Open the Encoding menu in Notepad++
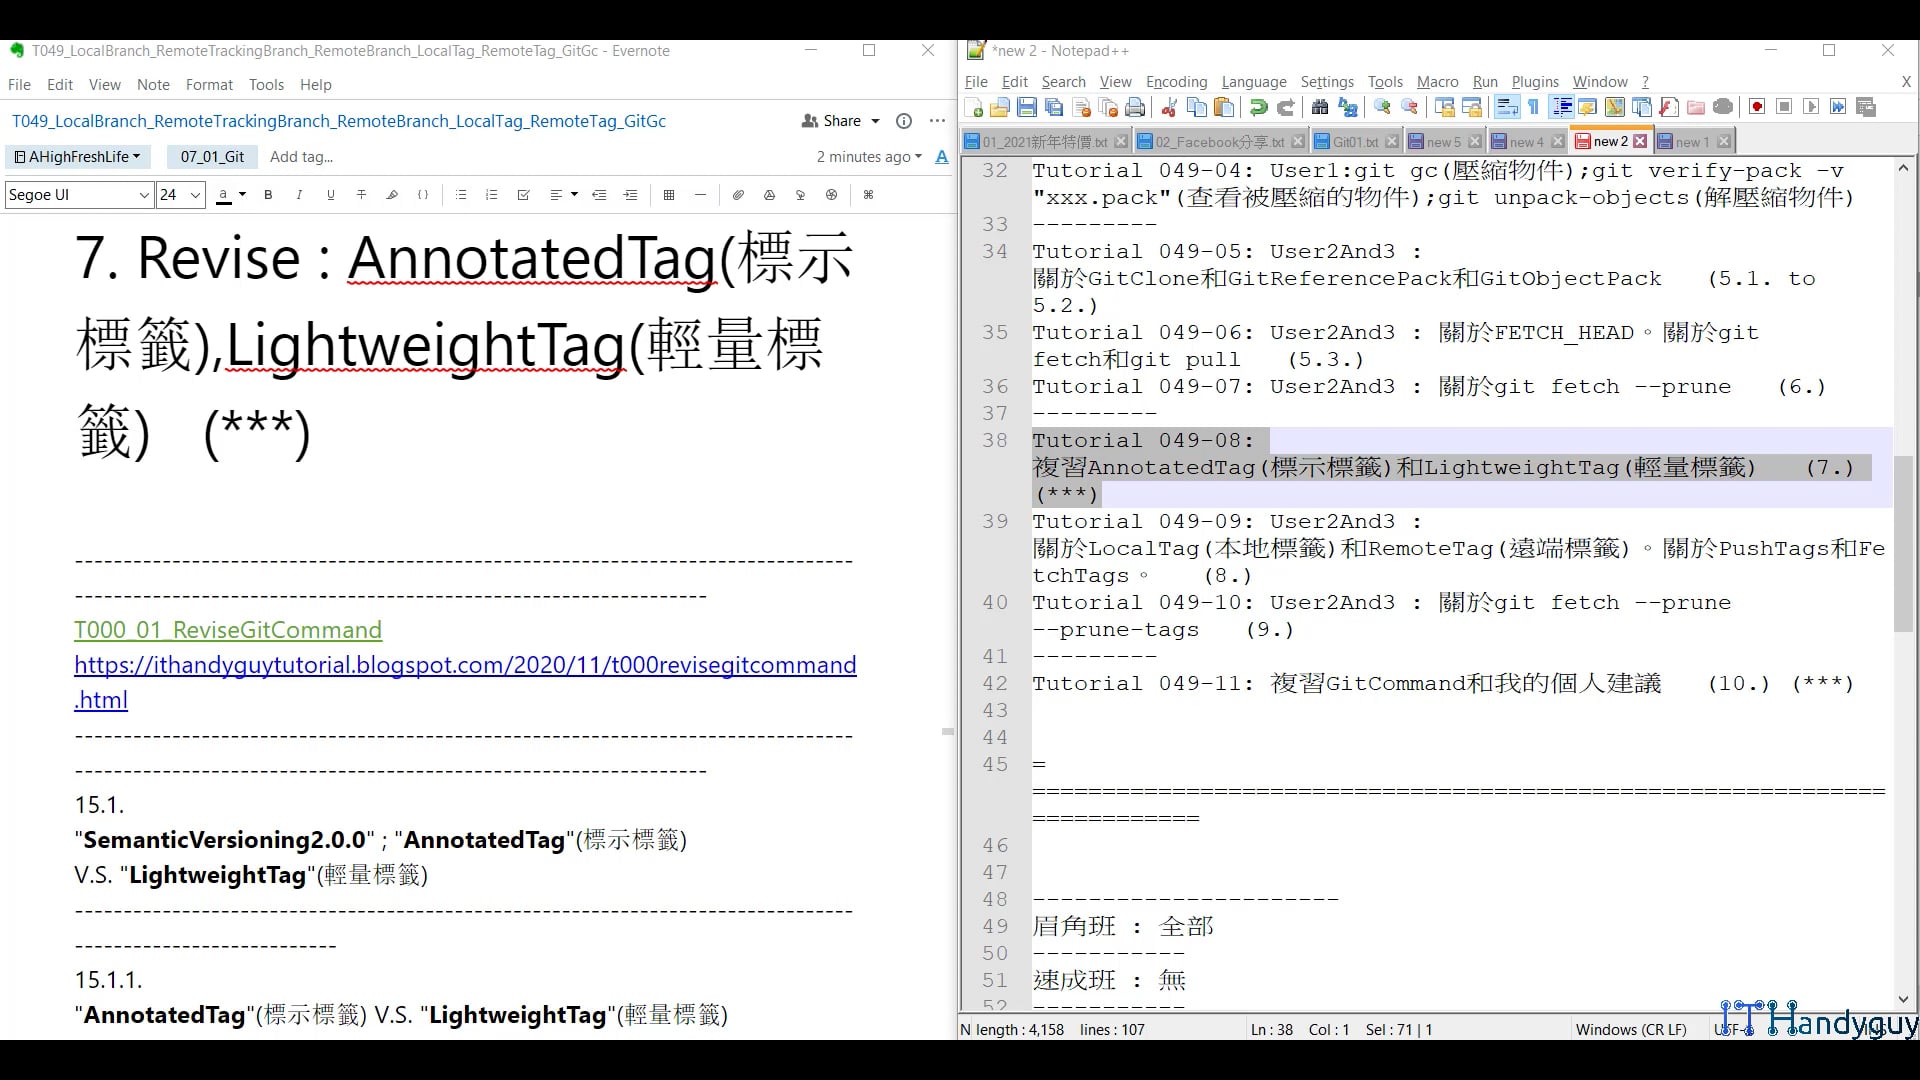 1176,82
